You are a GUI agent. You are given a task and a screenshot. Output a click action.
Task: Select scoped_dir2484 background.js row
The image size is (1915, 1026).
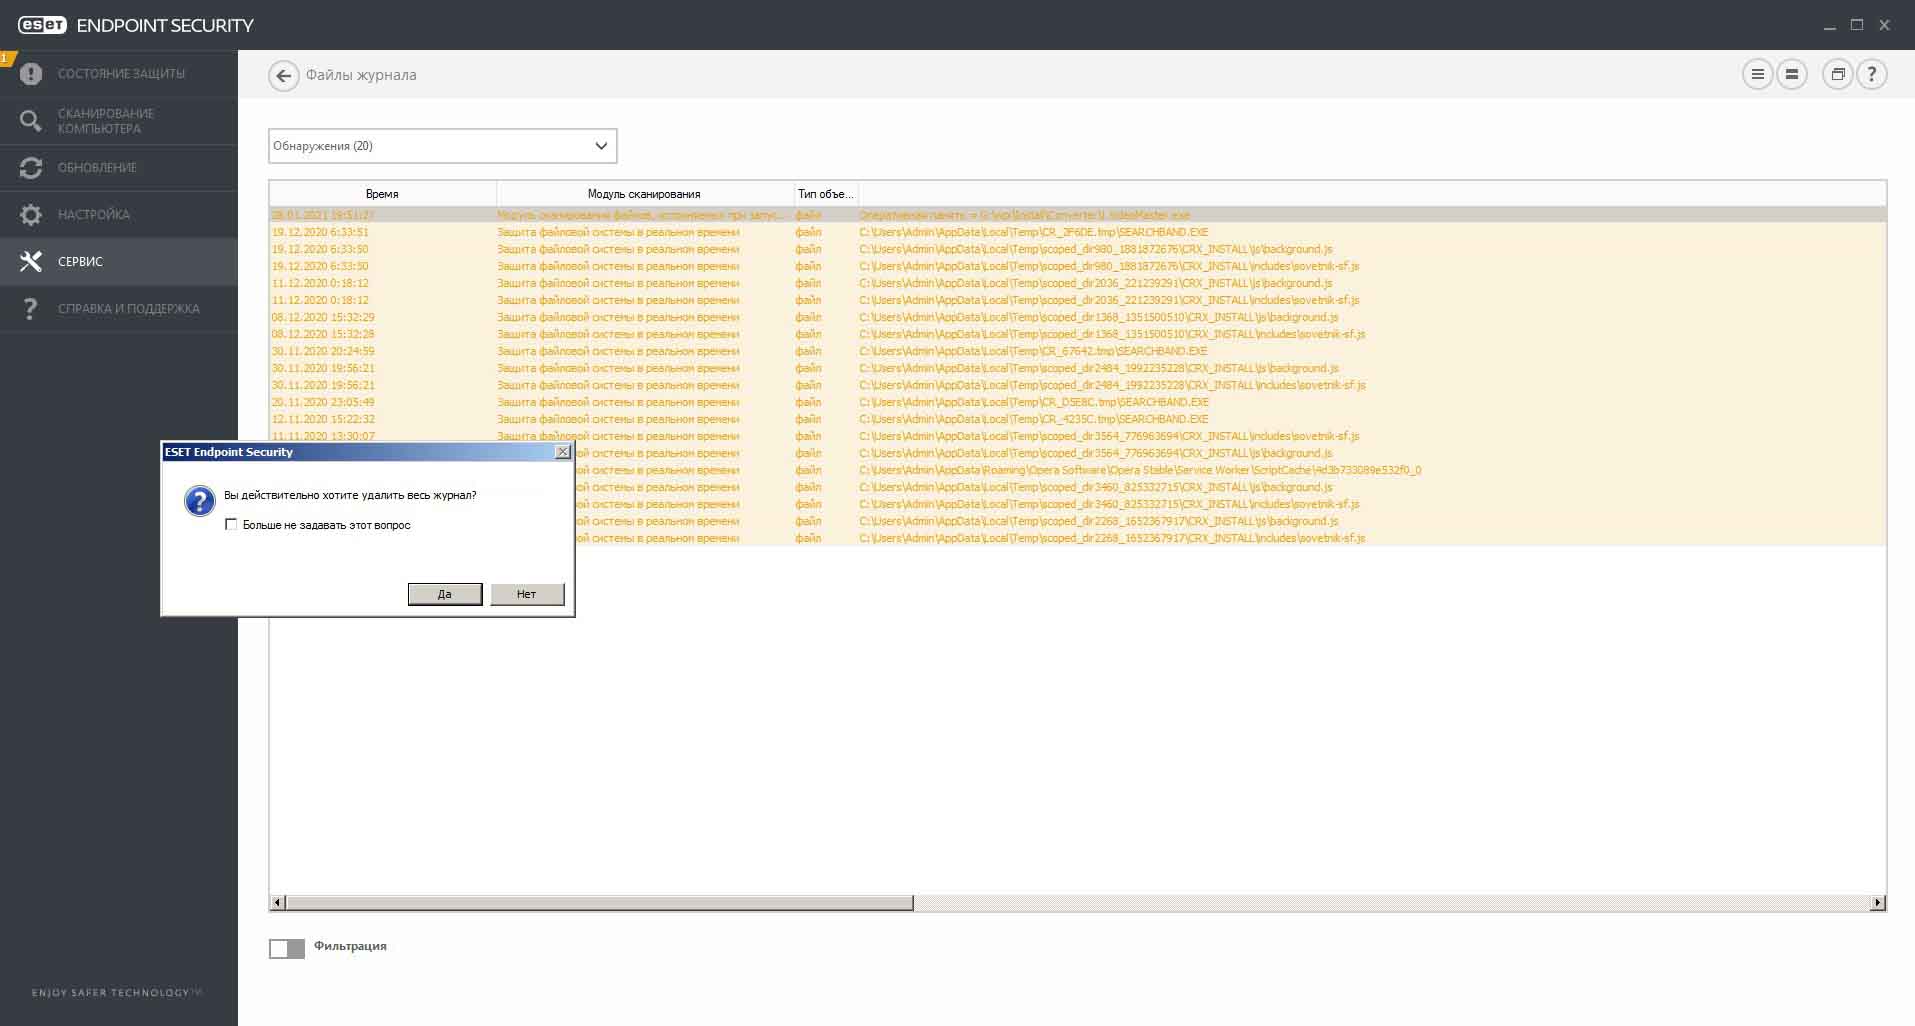[1077, 368]
